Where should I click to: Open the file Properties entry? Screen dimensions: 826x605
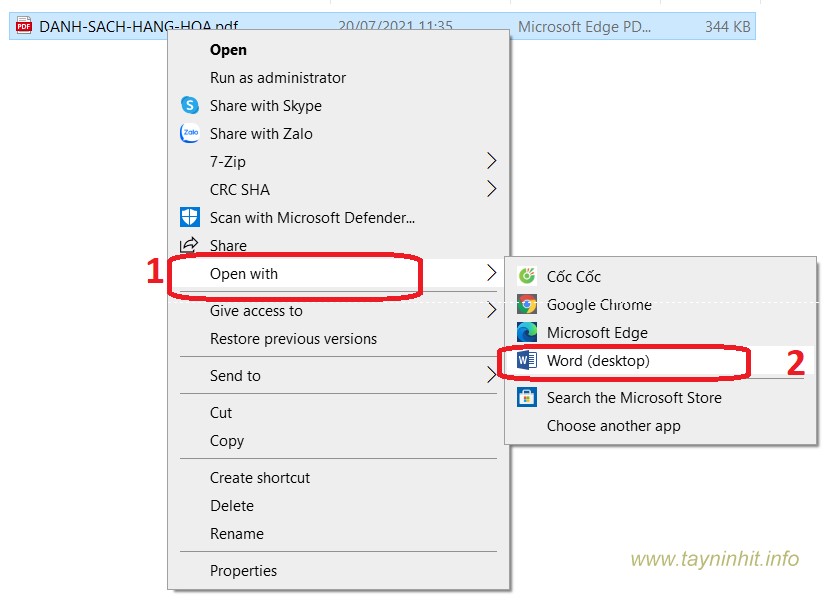243,570
